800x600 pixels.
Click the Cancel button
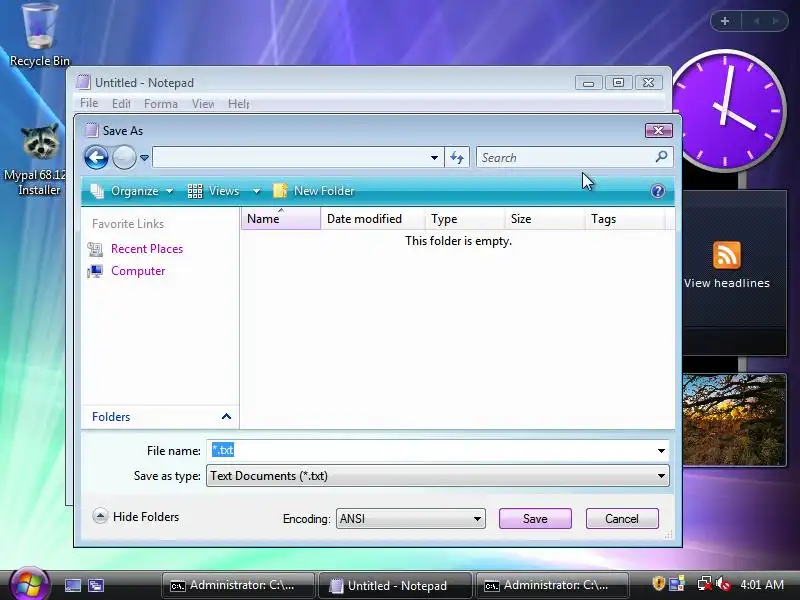pos(622,519)
